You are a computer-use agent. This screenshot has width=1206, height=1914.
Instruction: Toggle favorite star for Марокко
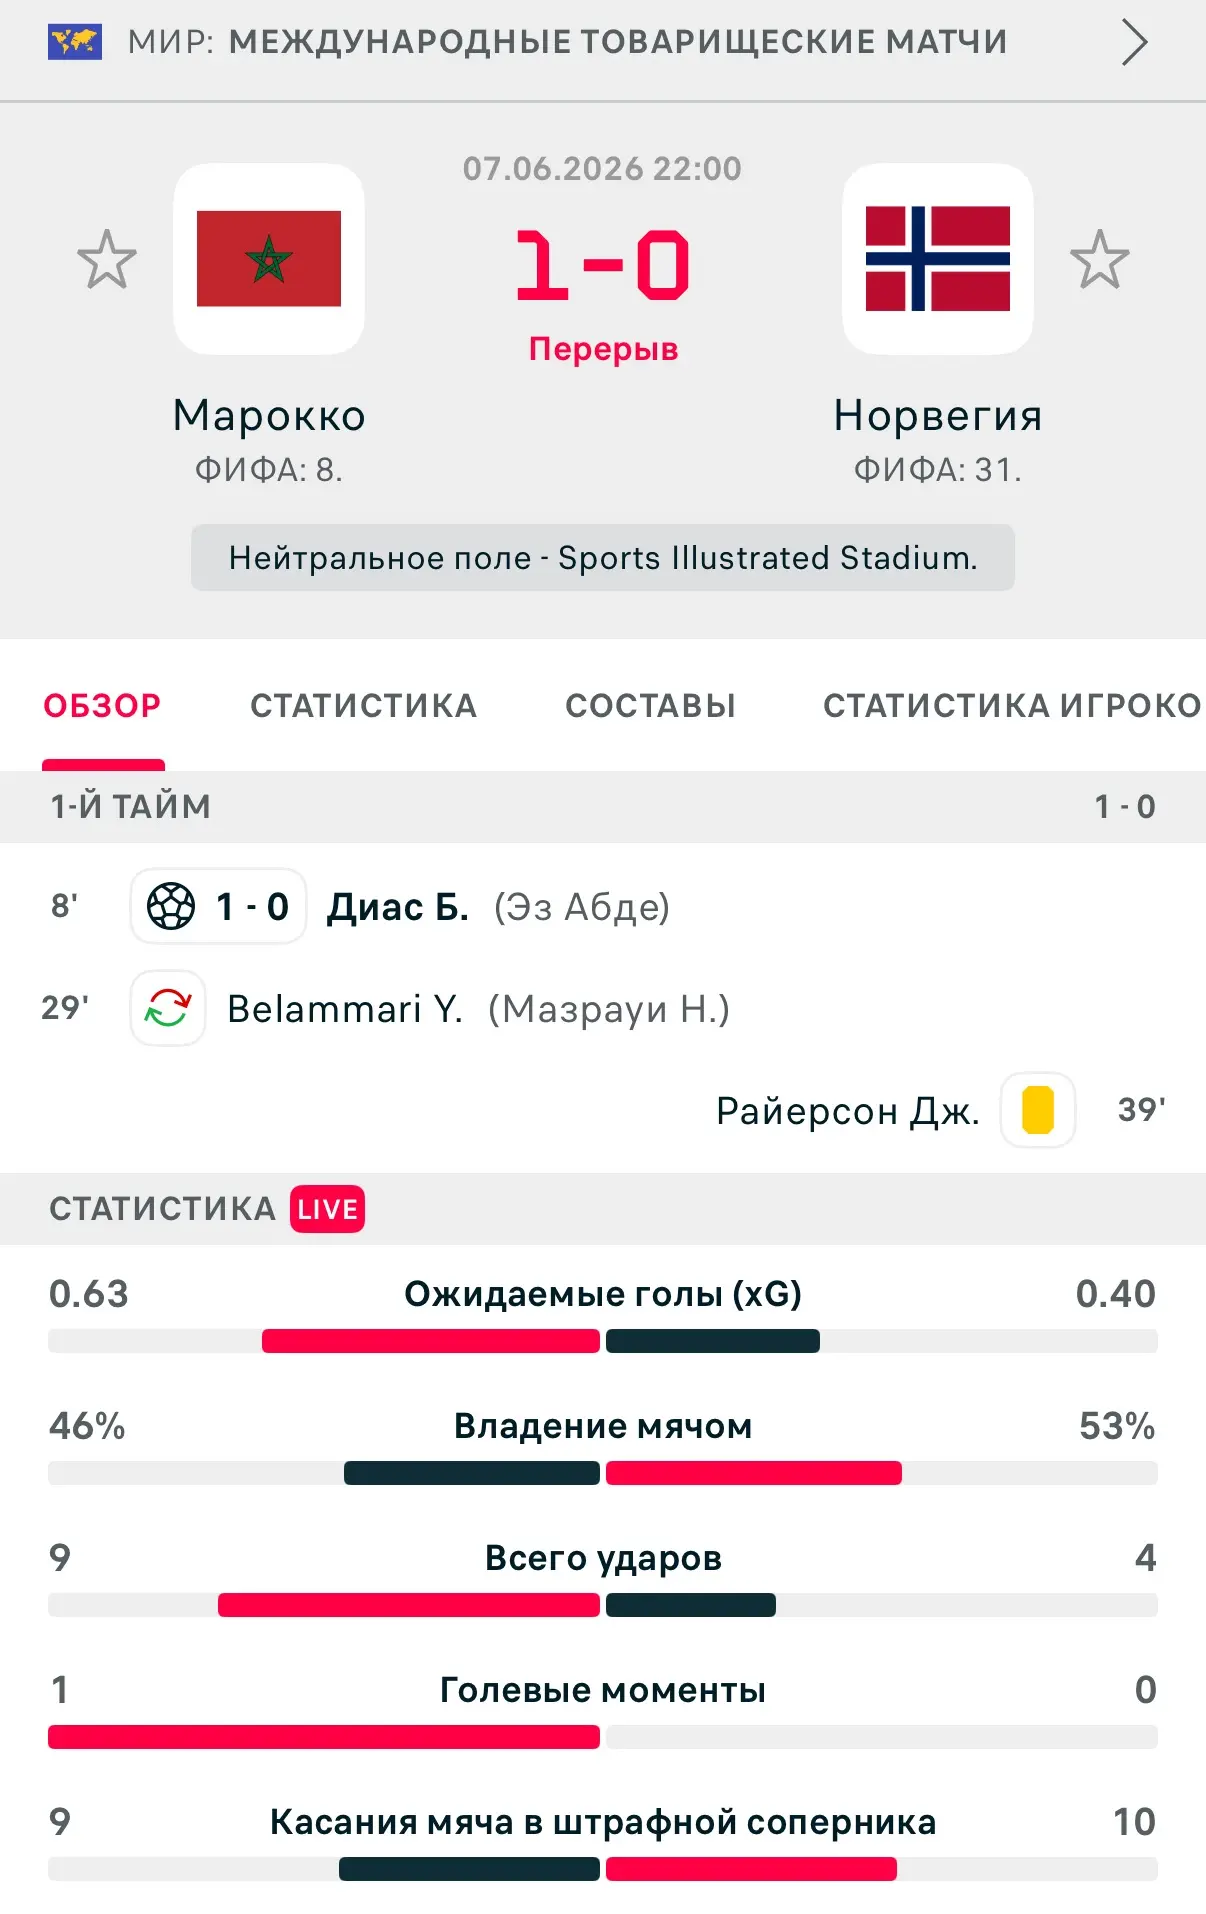(107, 259)
